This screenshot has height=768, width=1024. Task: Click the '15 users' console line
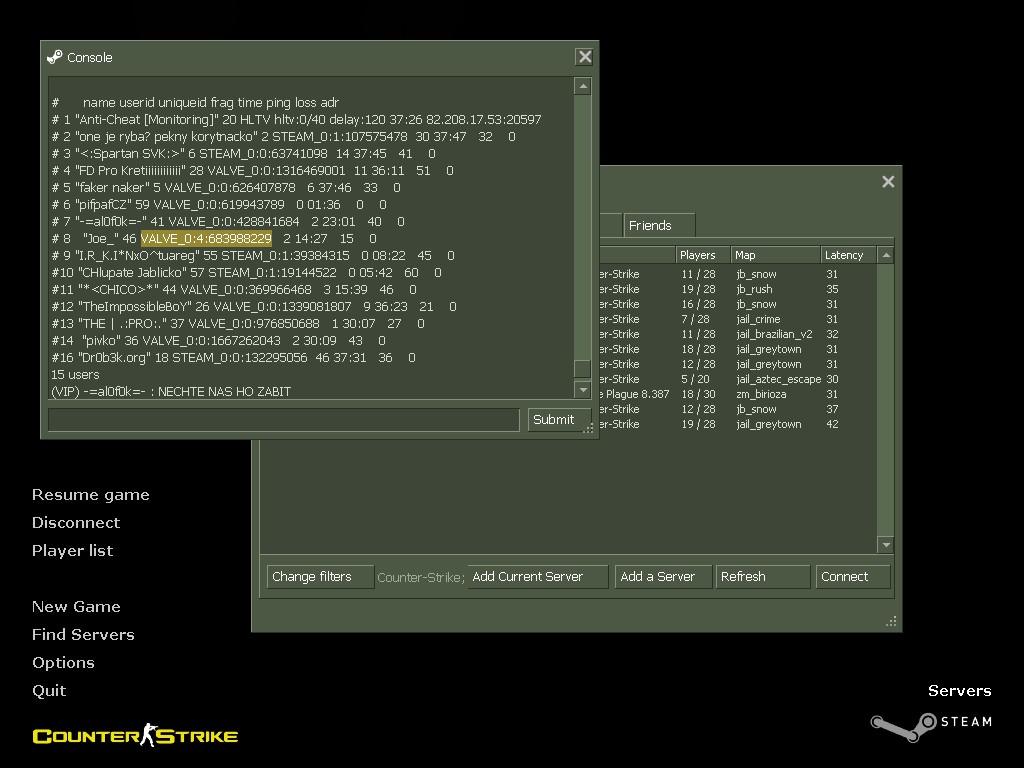[x=75, y=374]
